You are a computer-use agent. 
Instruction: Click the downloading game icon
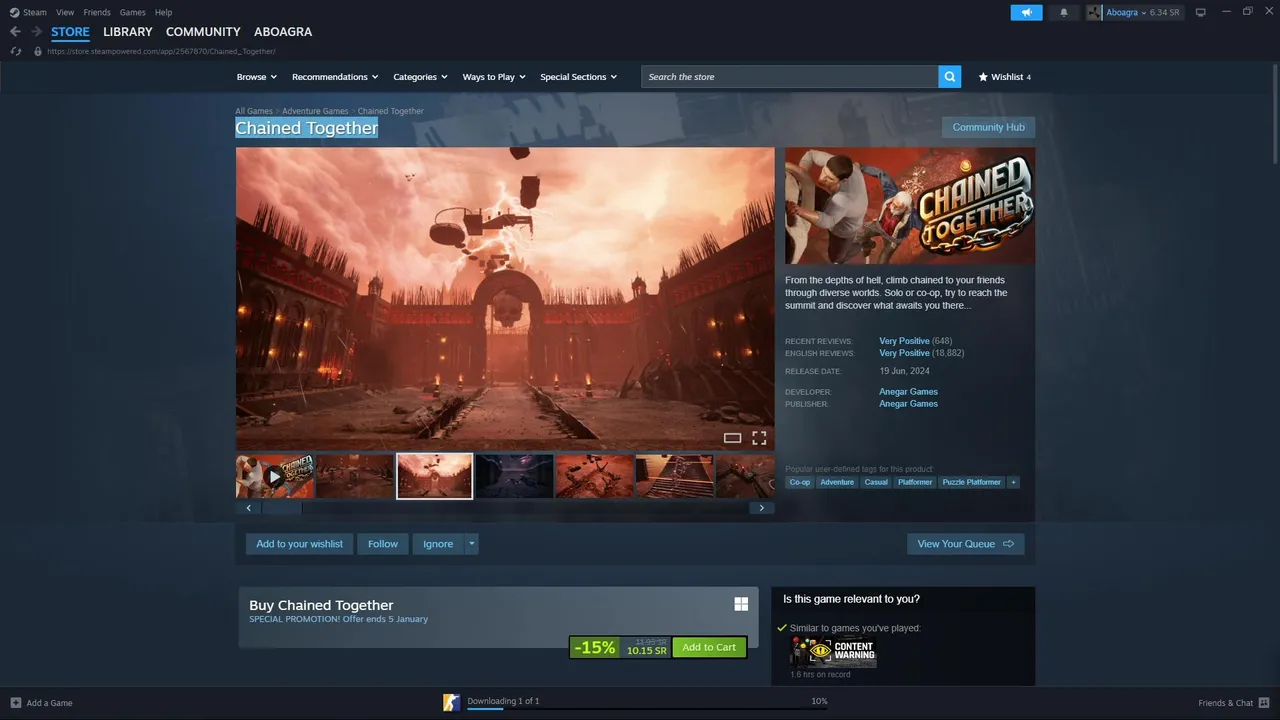click(452, 702)
